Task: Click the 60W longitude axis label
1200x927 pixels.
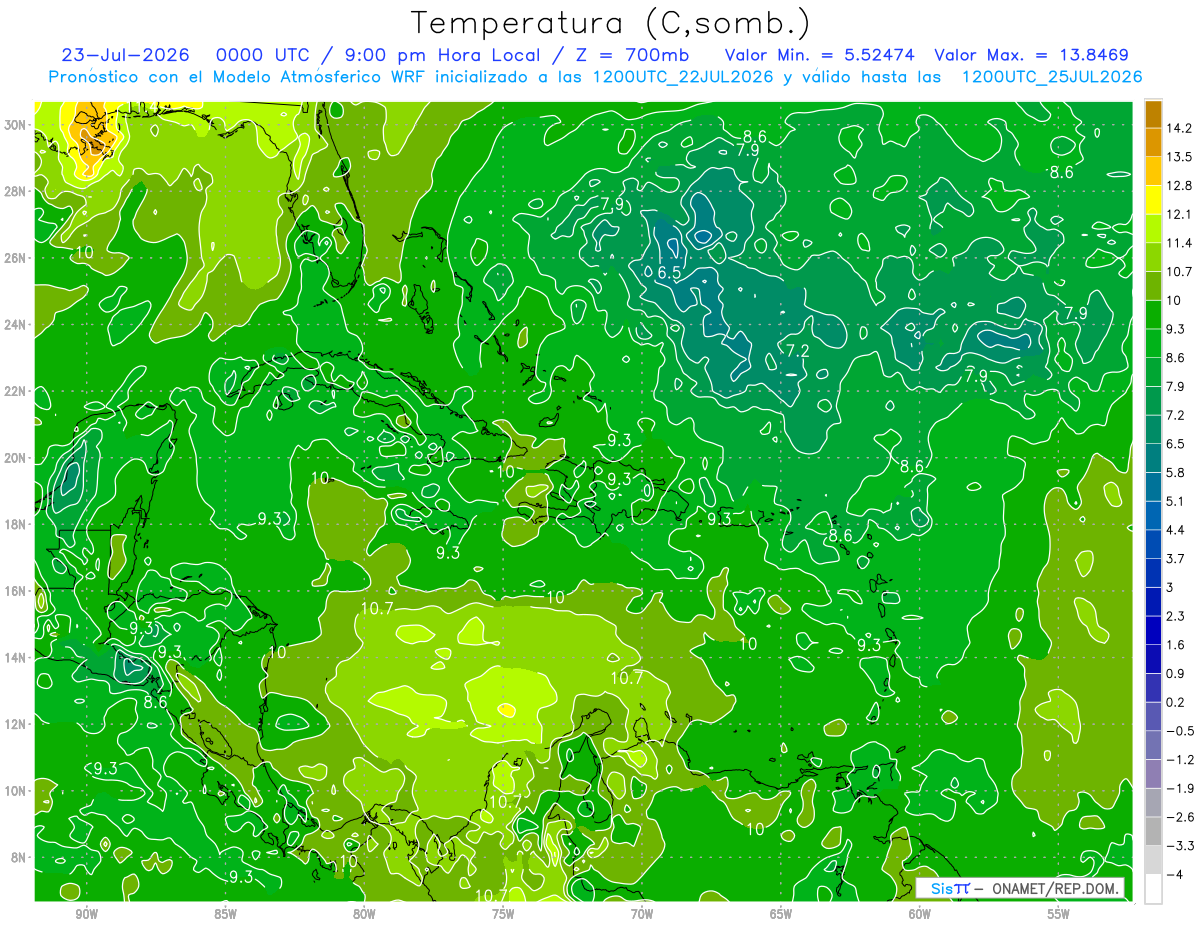Action: pyautogui.click(x=920, y=914)
